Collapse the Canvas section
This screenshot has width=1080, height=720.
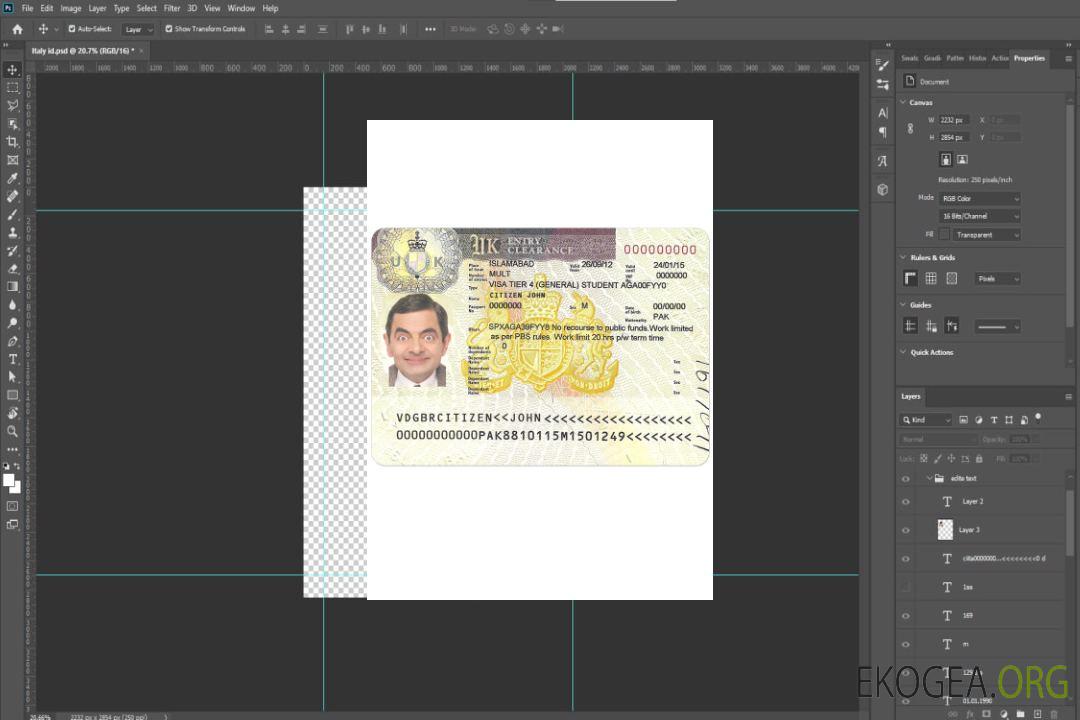903,102
